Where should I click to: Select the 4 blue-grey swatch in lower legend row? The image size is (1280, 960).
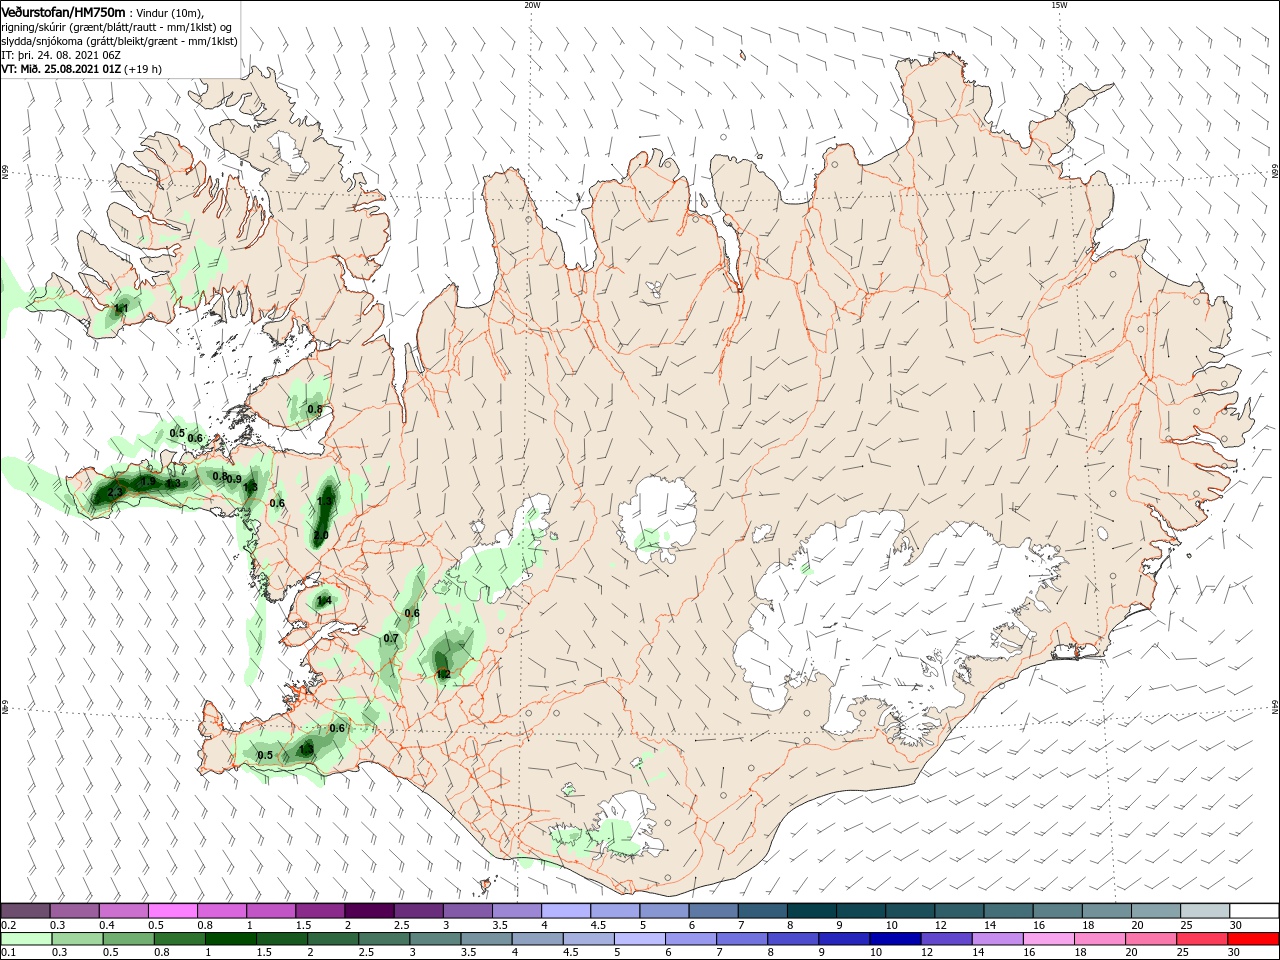click(537, 939)
